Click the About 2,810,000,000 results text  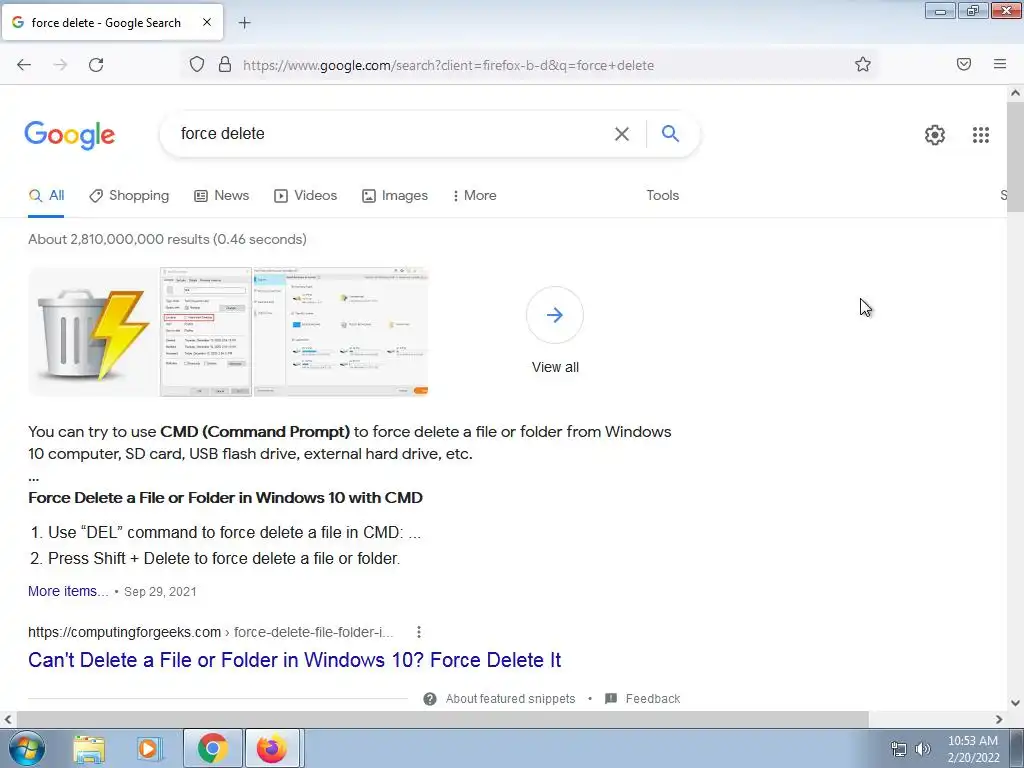click(x=167, y=239)
